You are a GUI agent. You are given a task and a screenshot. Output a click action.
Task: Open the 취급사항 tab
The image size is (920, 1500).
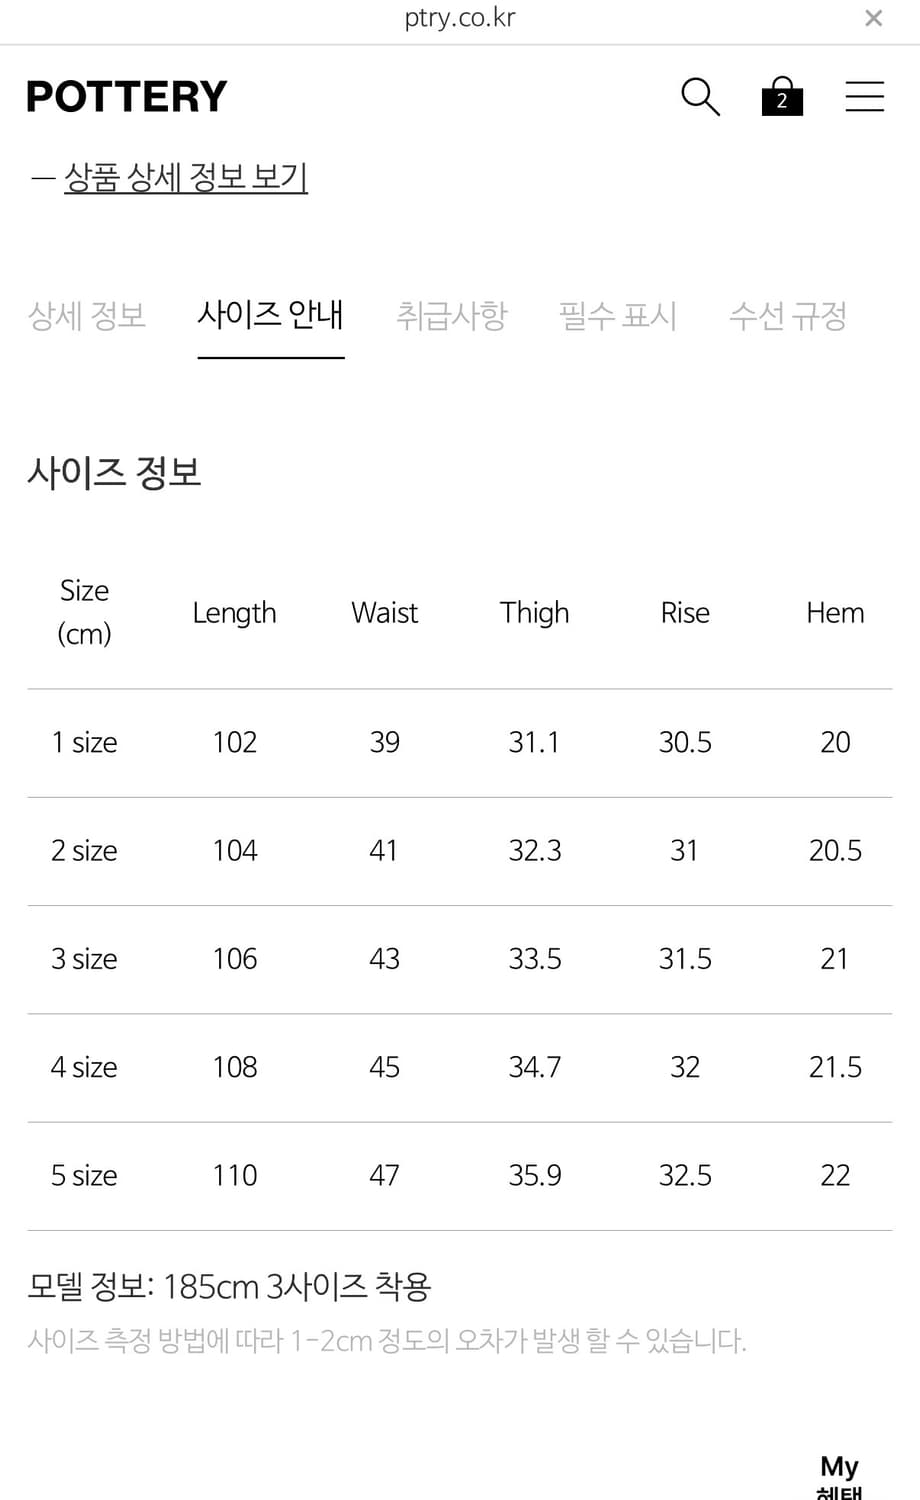pos(452,315)
